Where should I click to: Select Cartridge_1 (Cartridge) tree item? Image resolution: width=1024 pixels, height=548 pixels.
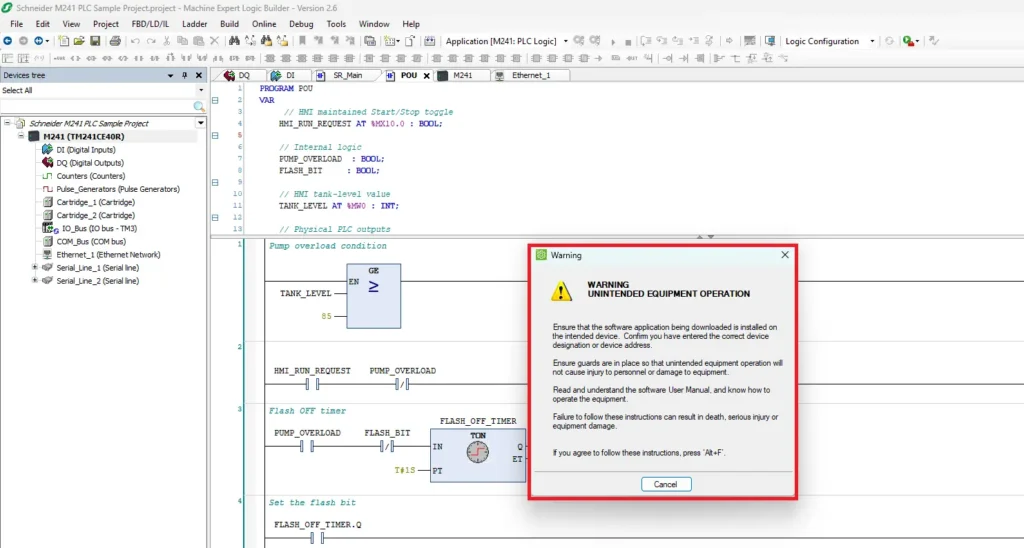[x=95, y=202]
